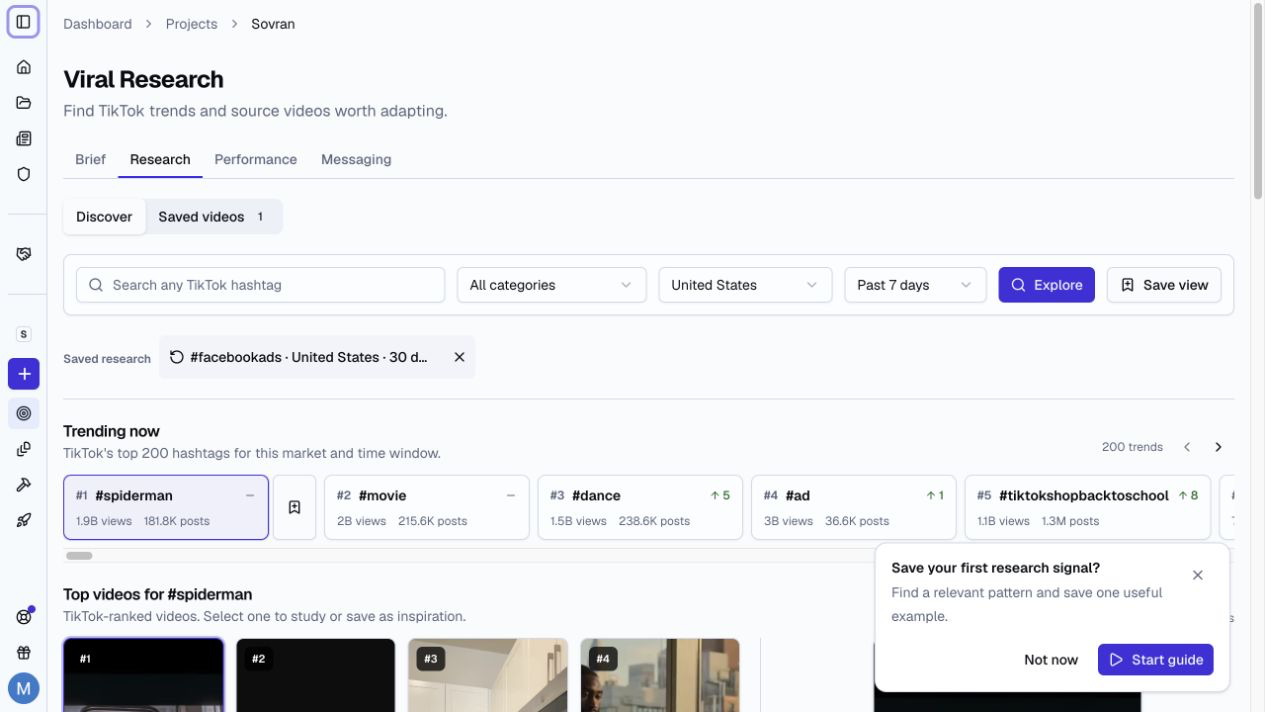Focus the TikTok hashtag search field

click(260, 285)
